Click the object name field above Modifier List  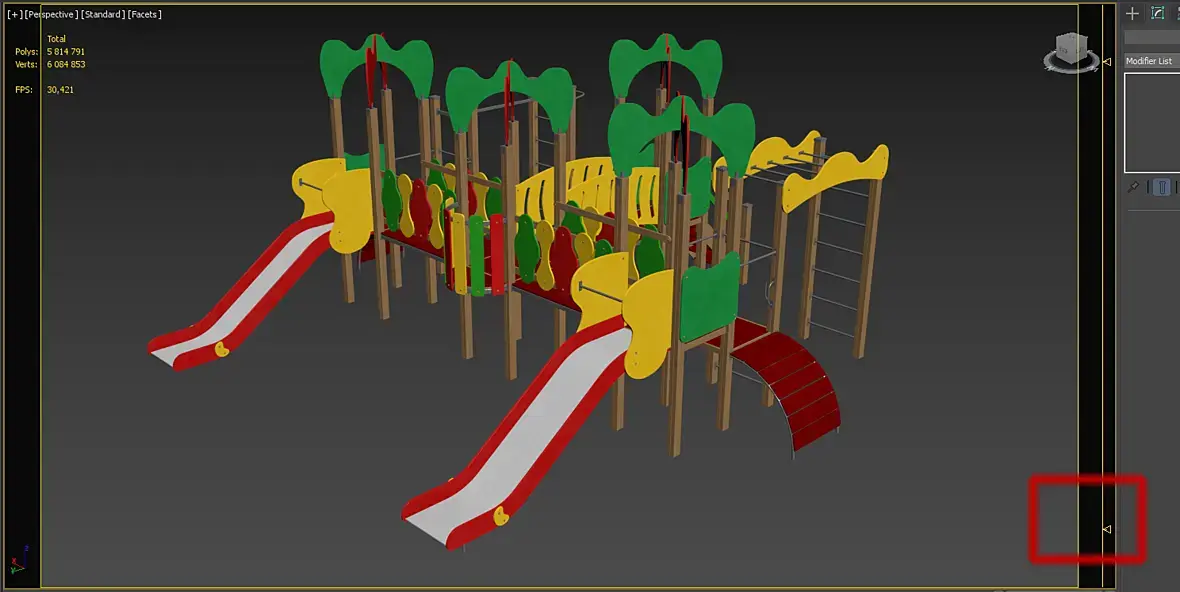tap(1151, 37)
